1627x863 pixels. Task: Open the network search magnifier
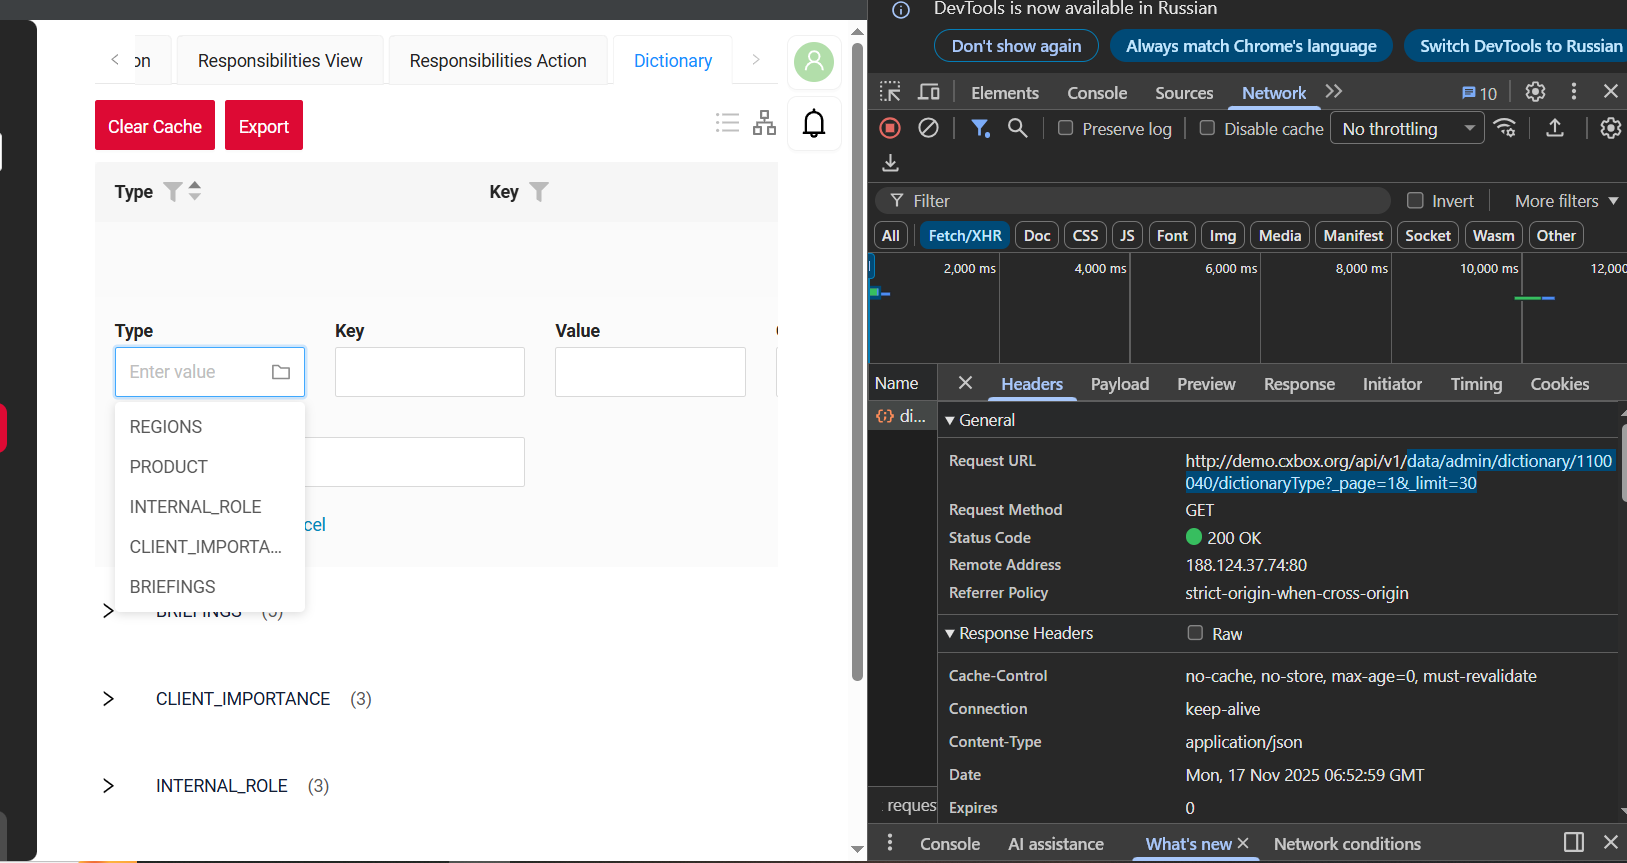point(1017,128)
